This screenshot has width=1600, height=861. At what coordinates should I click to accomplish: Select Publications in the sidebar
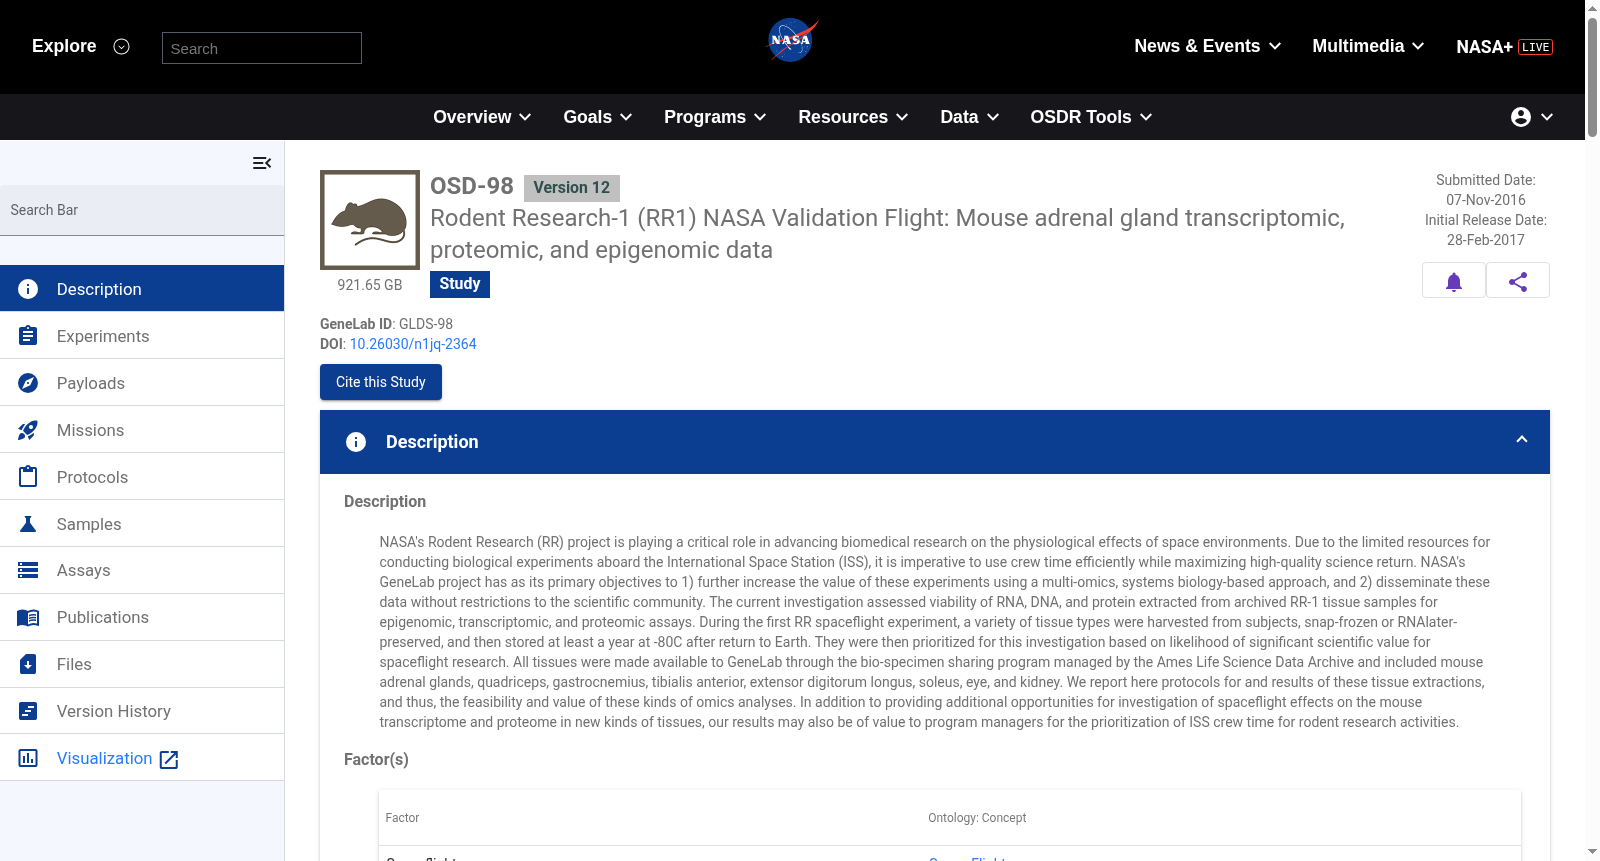(142, 618)
